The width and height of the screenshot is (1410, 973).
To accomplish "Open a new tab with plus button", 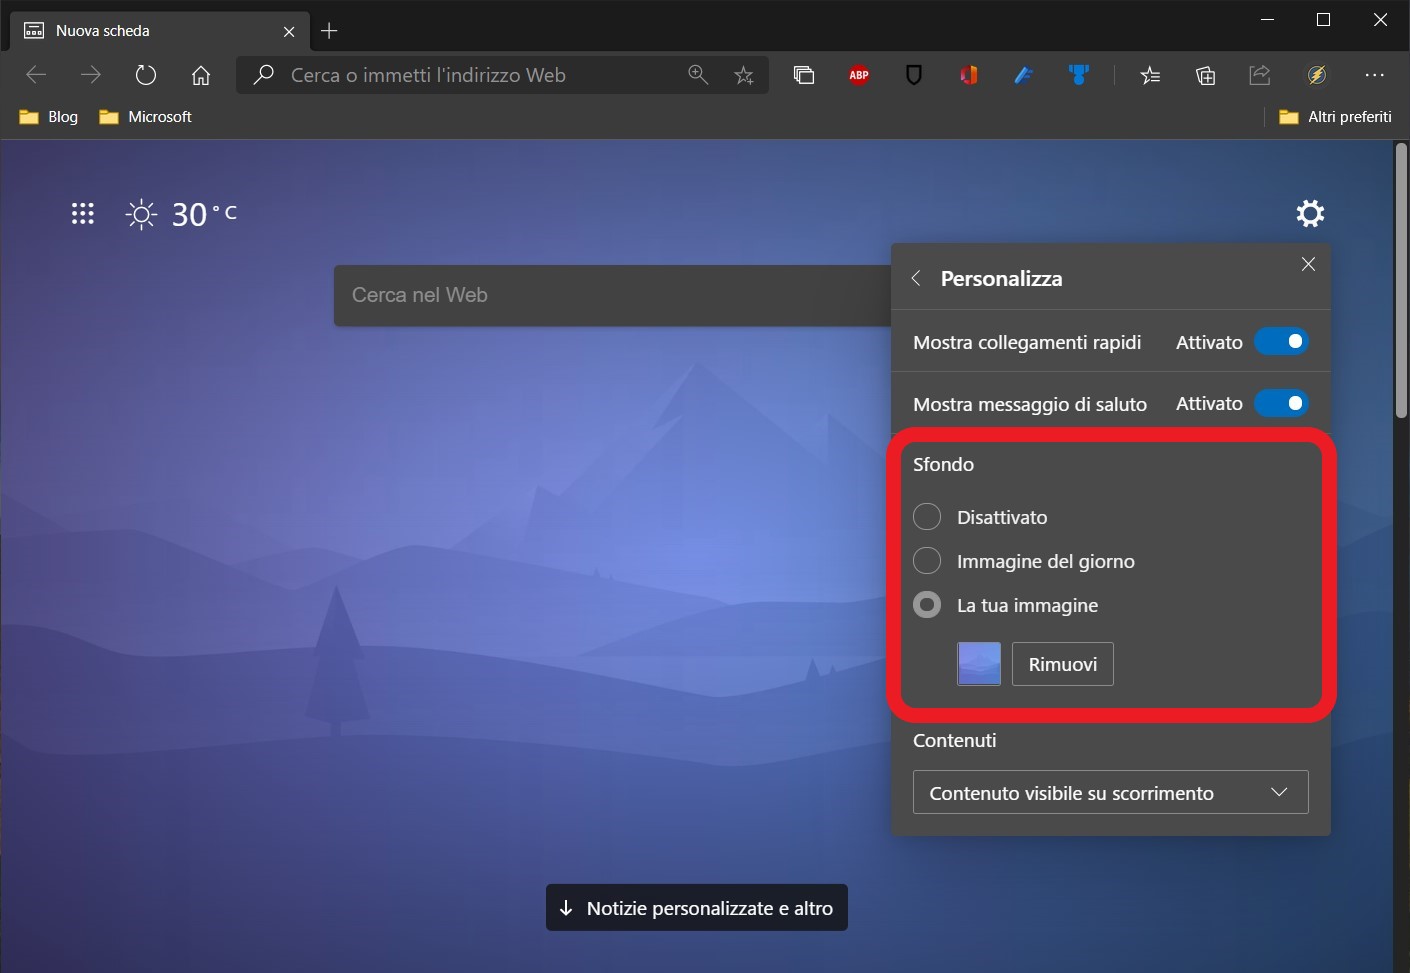I will pyautogui.click(x=329, y=31).
